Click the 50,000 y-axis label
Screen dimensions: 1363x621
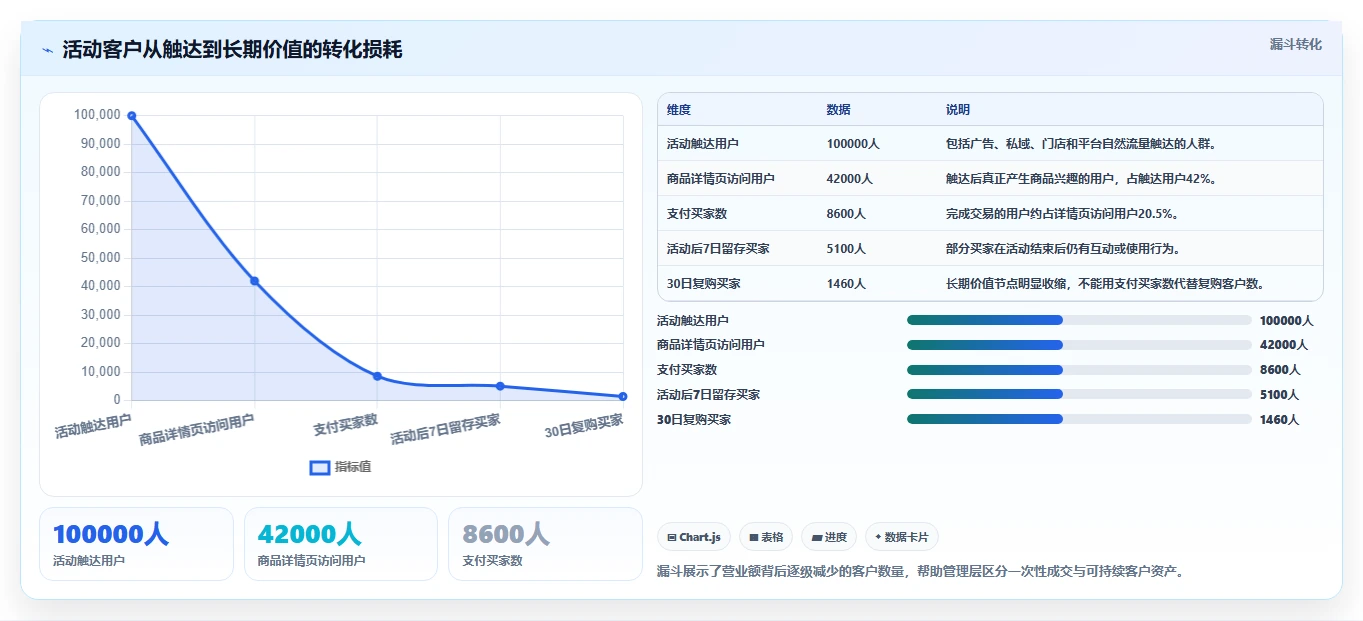pos(100,257)
